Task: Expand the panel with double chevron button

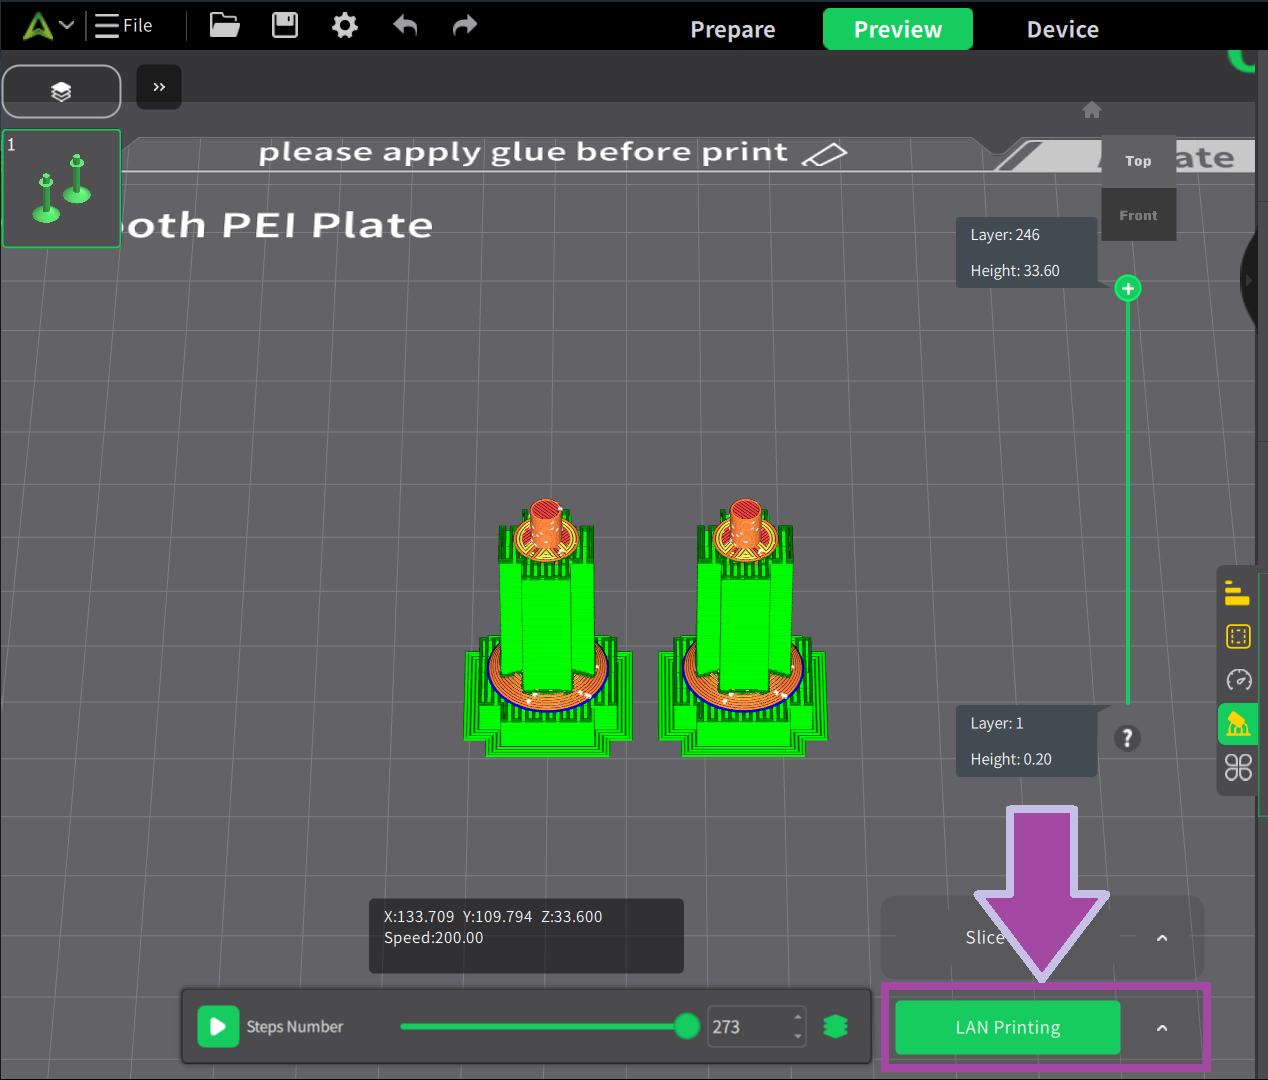Action: point(159,87)
